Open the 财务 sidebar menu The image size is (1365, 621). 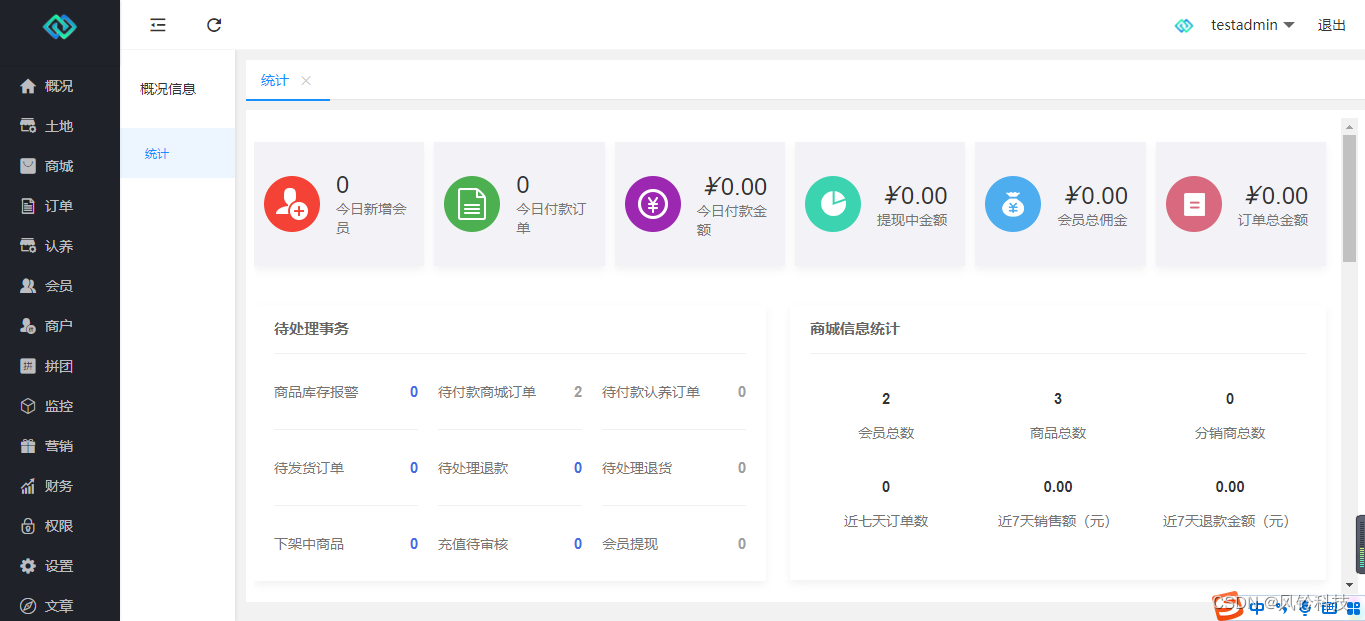click(x=60, y=486)
